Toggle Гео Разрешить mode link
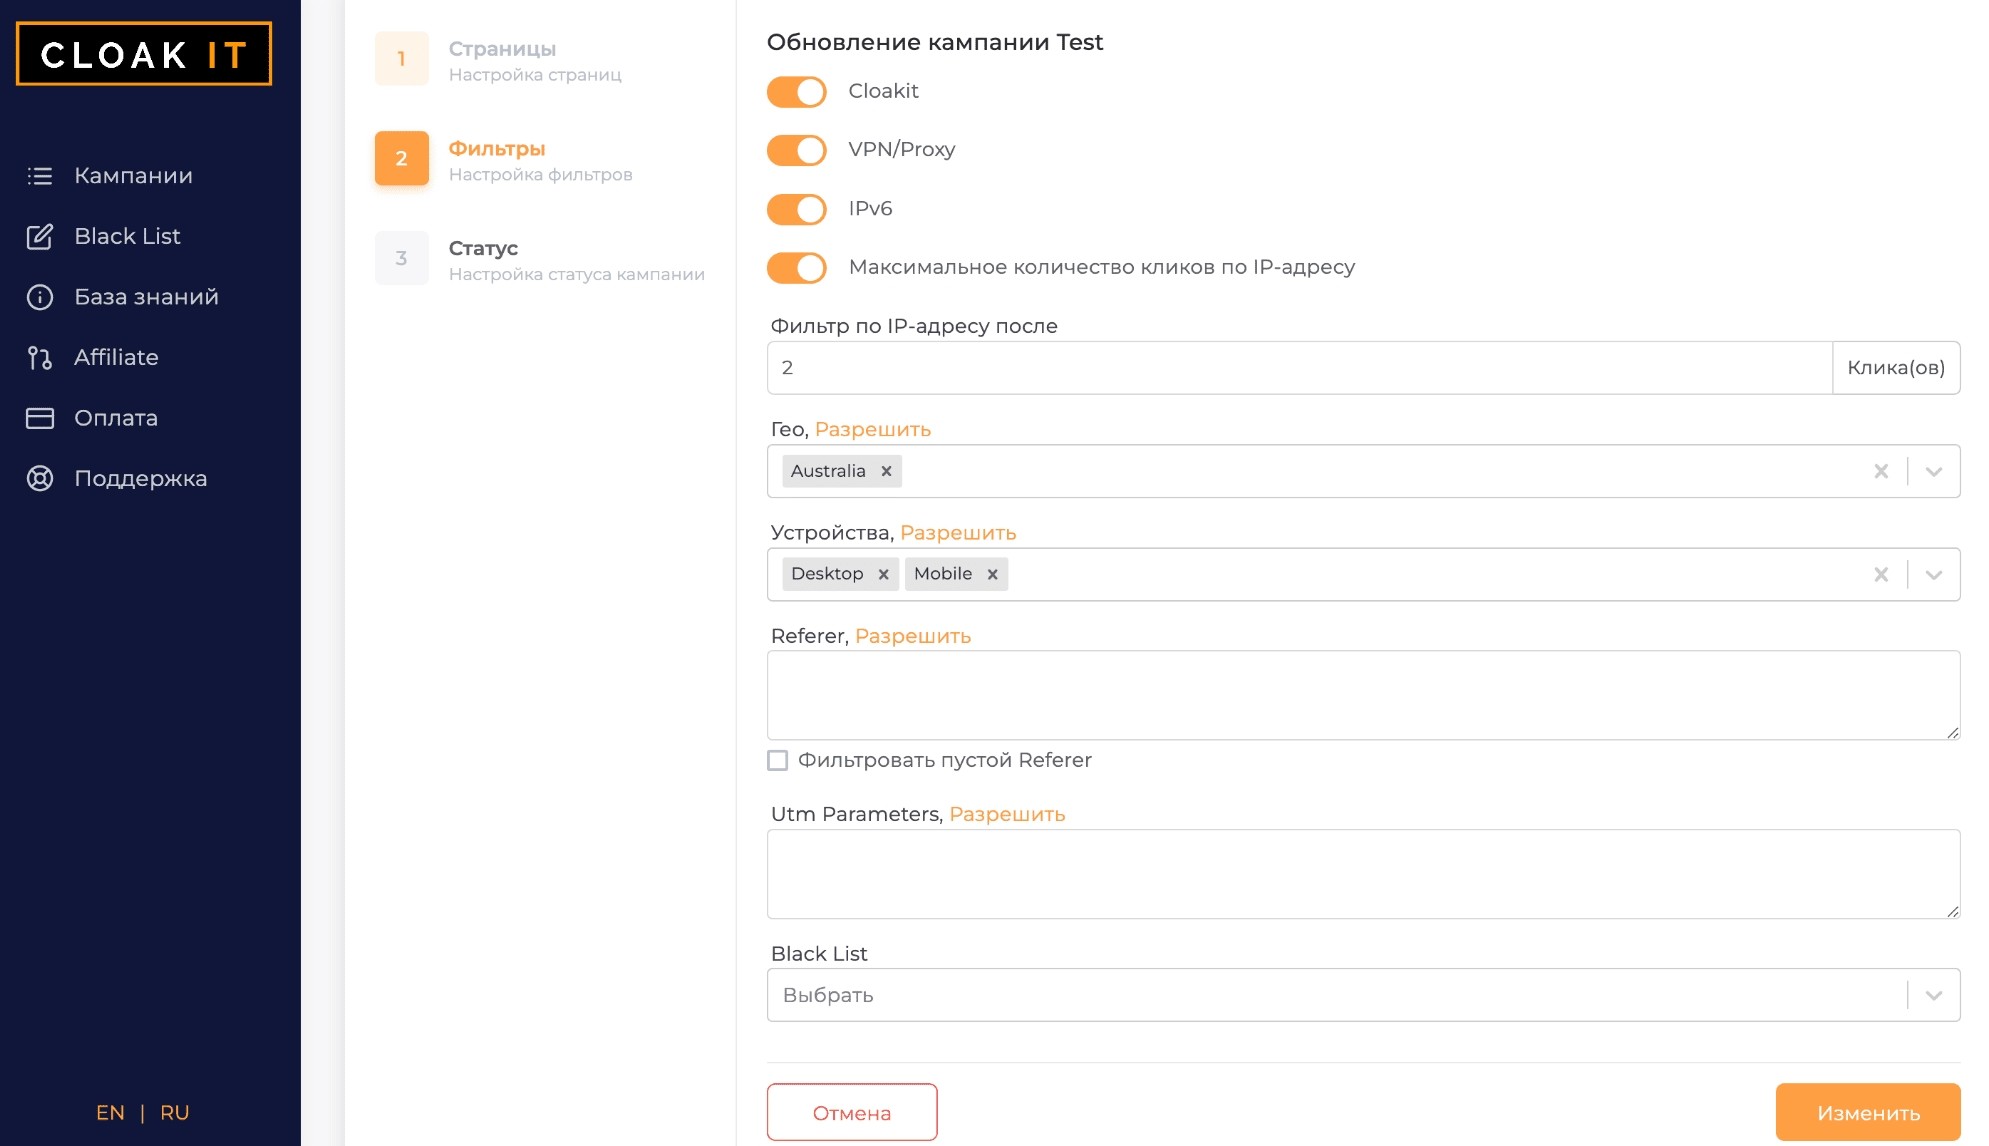The height and width of the screenshot is (1146, 1989). point(873,429)
